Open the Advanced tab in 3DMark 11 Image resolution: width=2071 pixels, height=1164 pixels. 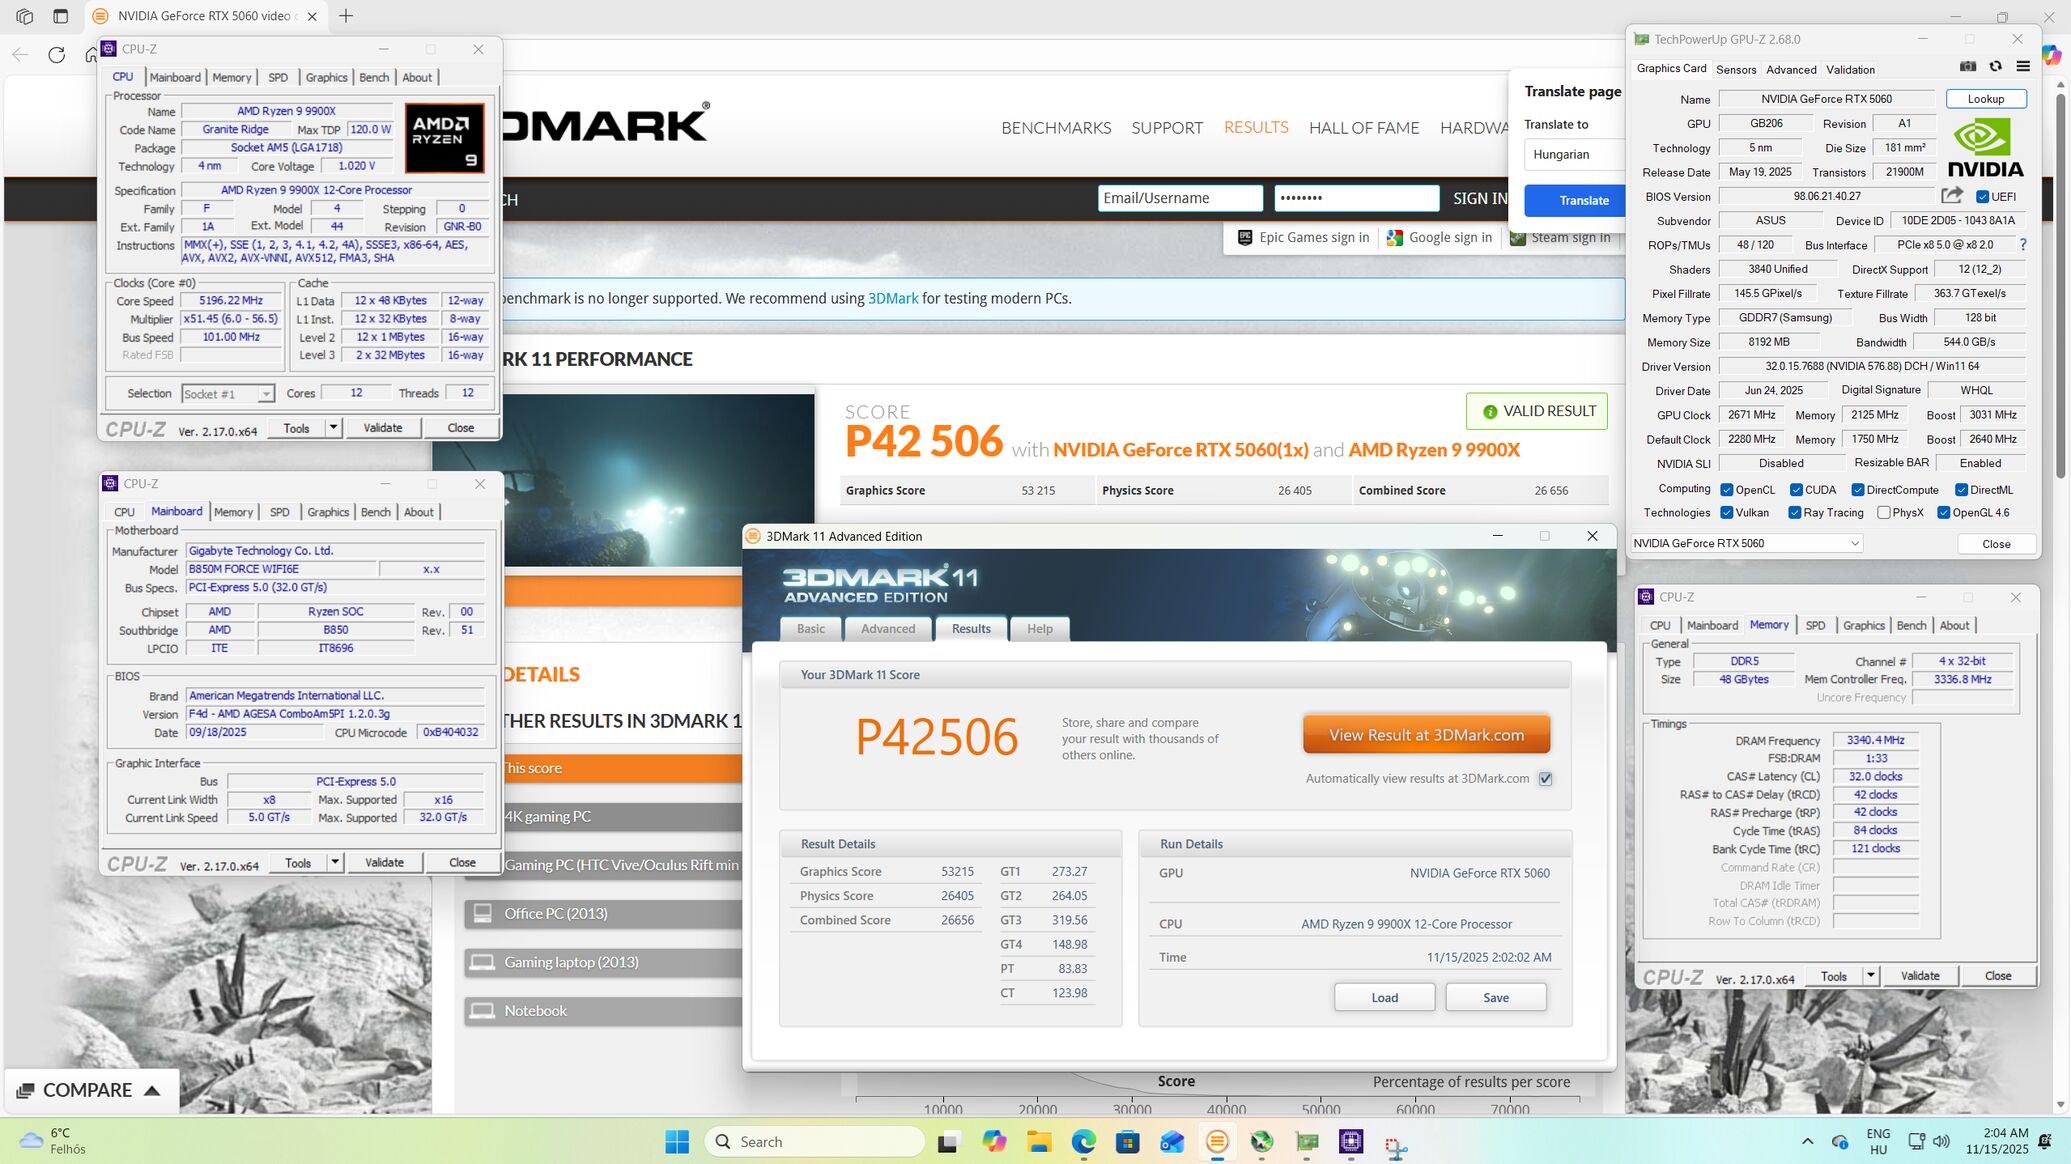(887, 629)
